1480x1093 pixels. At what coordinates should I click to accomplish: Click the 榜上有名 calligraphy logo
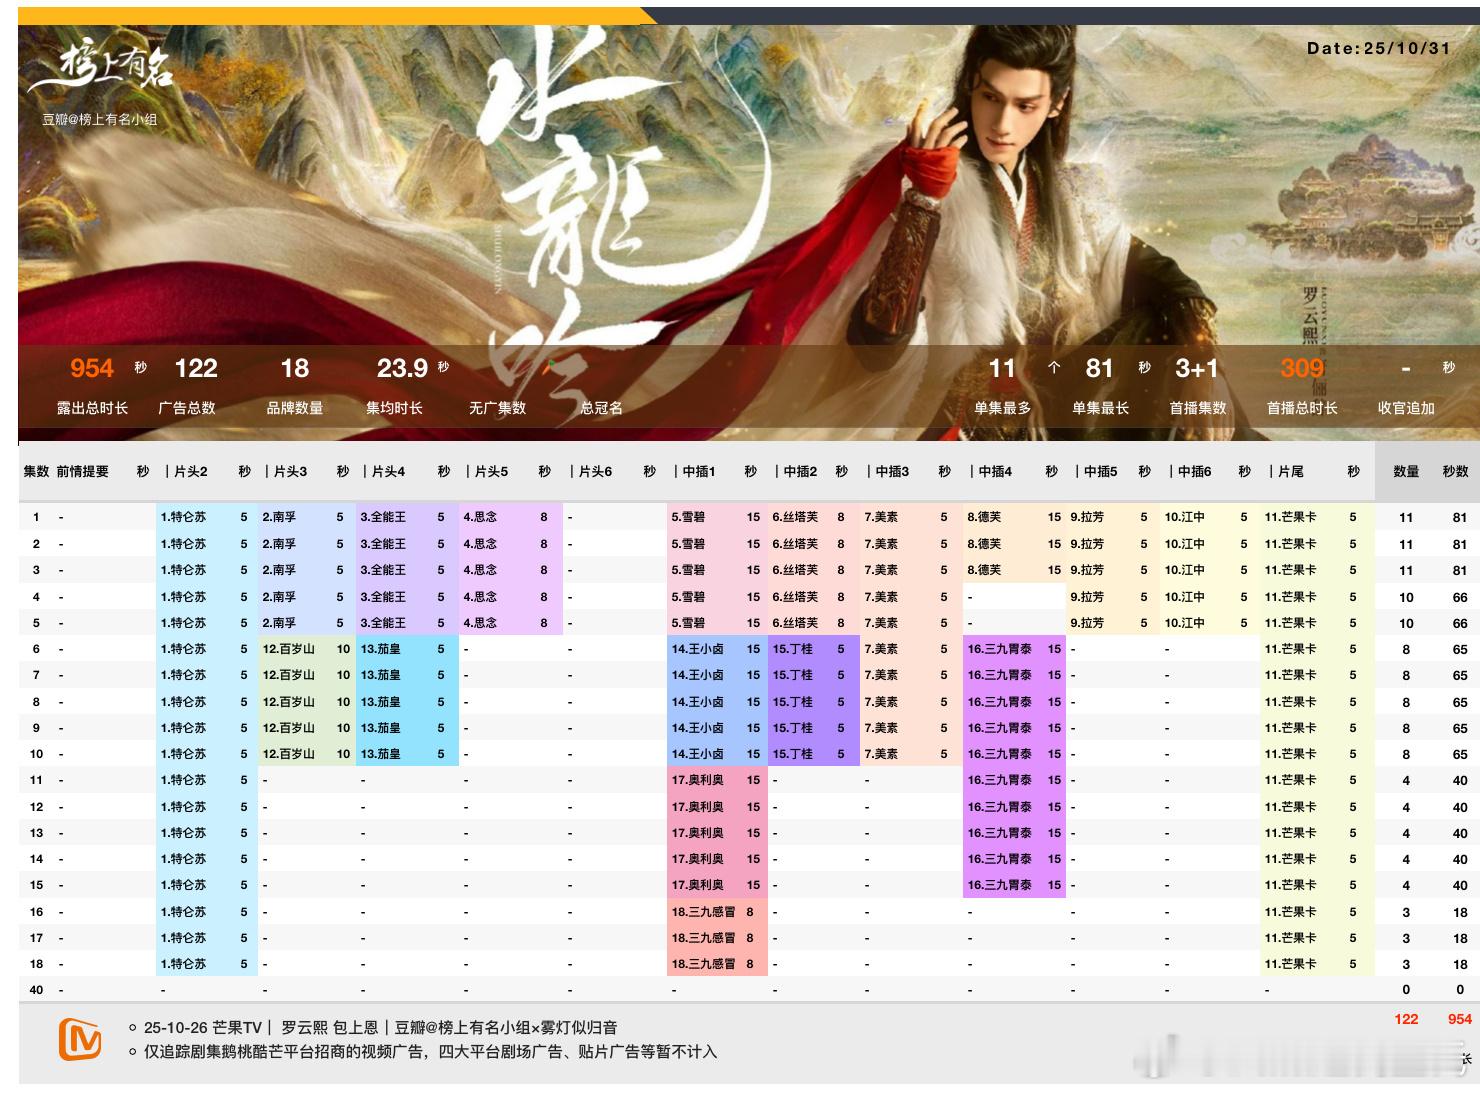click(x=101, y=68)
